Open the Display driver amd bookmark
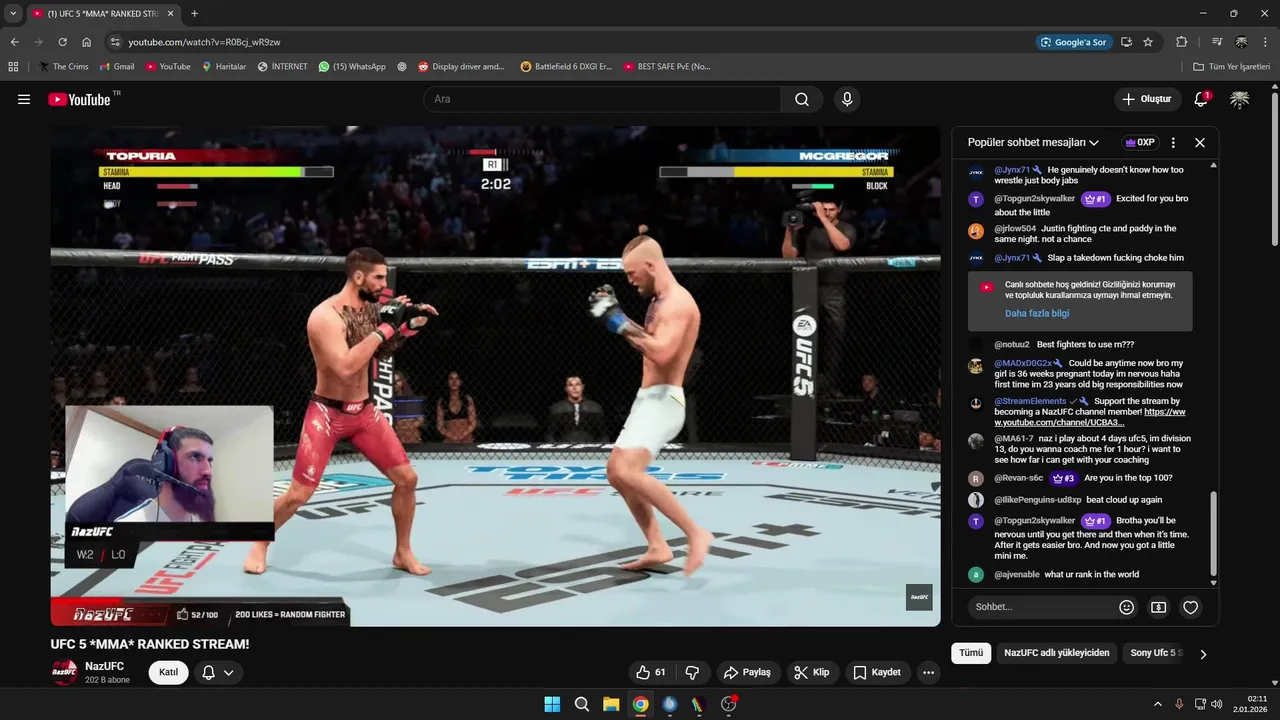The image size is (1280, 720). coord(461,66)
